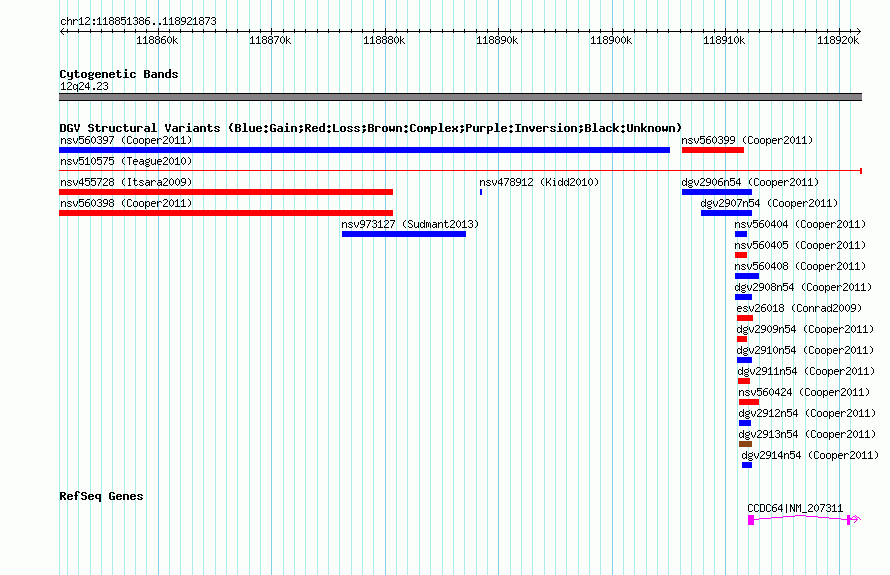The width and height of the screenshot is (890, 575).
Task: Click the 118860k ruler tick label
Action: tap(157, 40)
